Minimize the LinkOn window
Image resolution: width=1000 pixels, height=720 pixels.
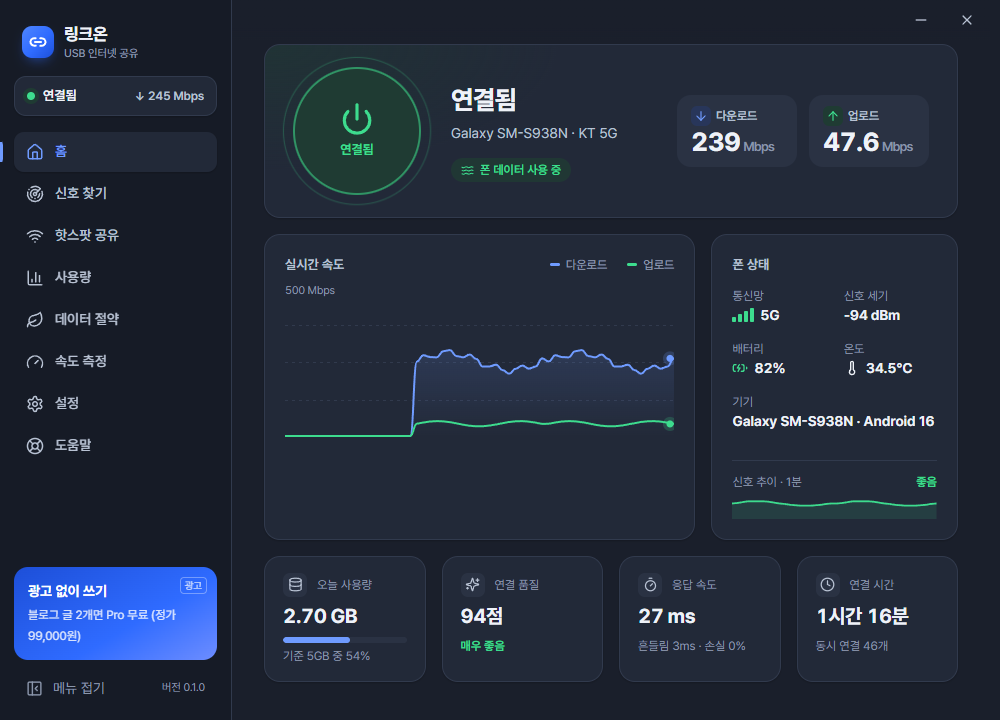921,20
